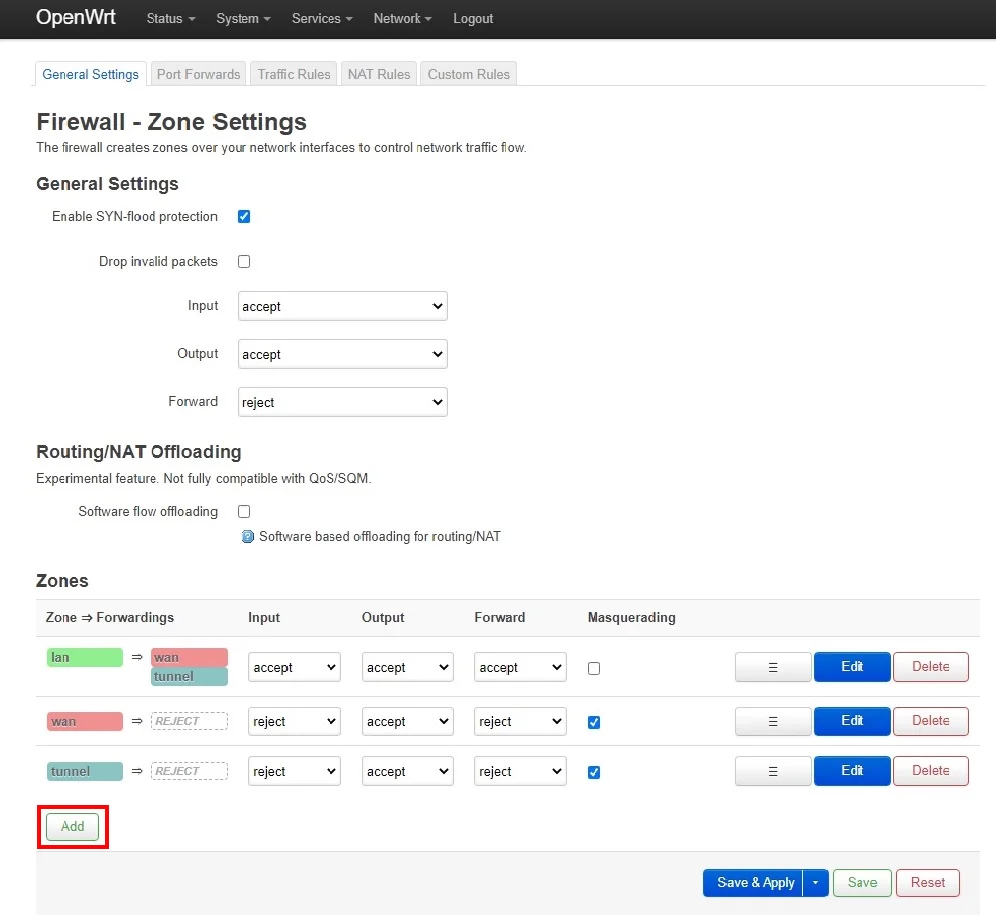The width and height of the screenshot is (996, 915).
Task: Click Add to create a new zone
Action: [x=72, y=827]
